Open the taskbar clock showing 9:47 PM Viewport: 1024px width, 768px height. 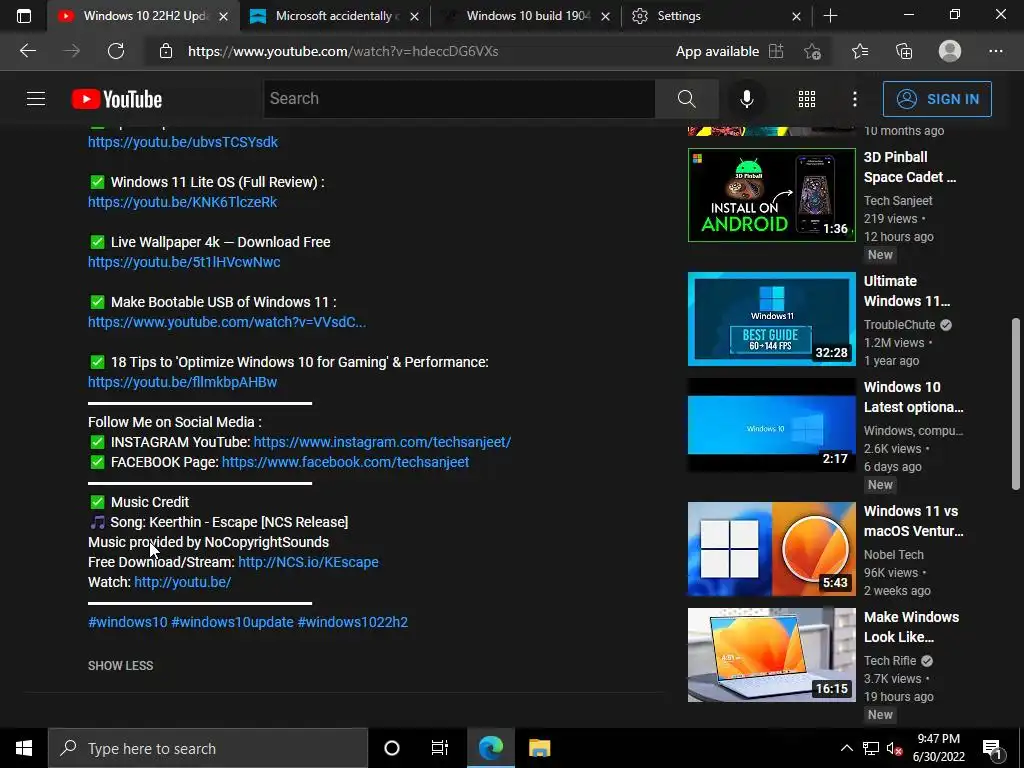[x=938, y=748]
